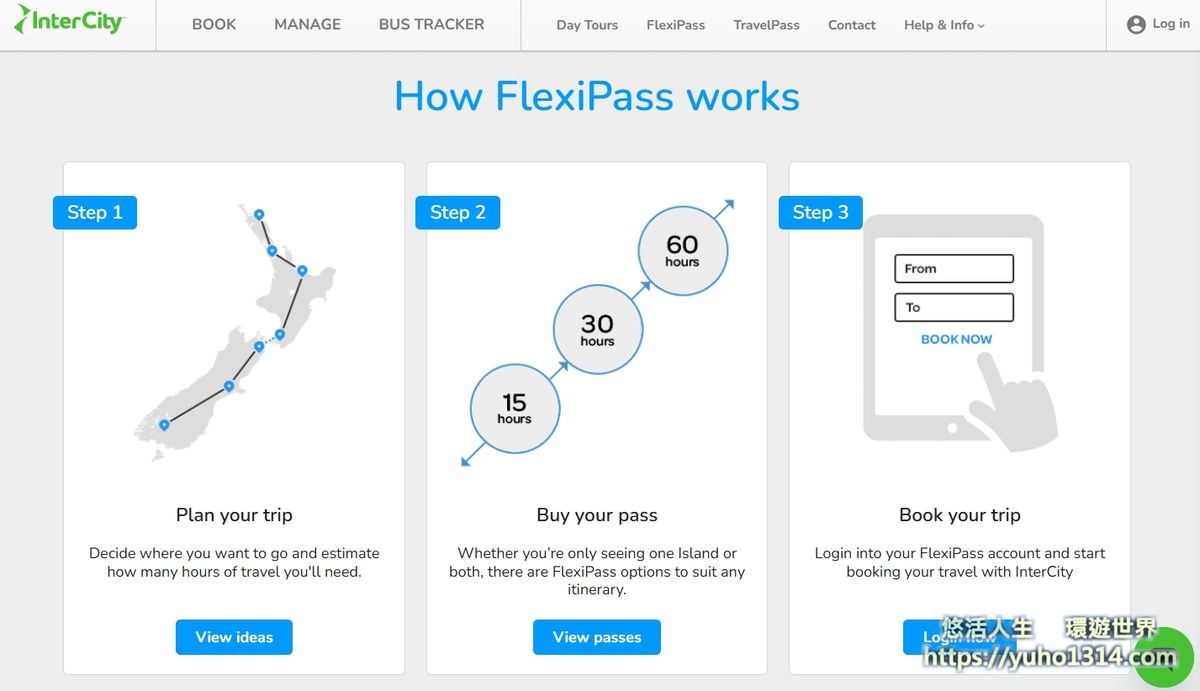Click the View ideas button

pos(234,637)
